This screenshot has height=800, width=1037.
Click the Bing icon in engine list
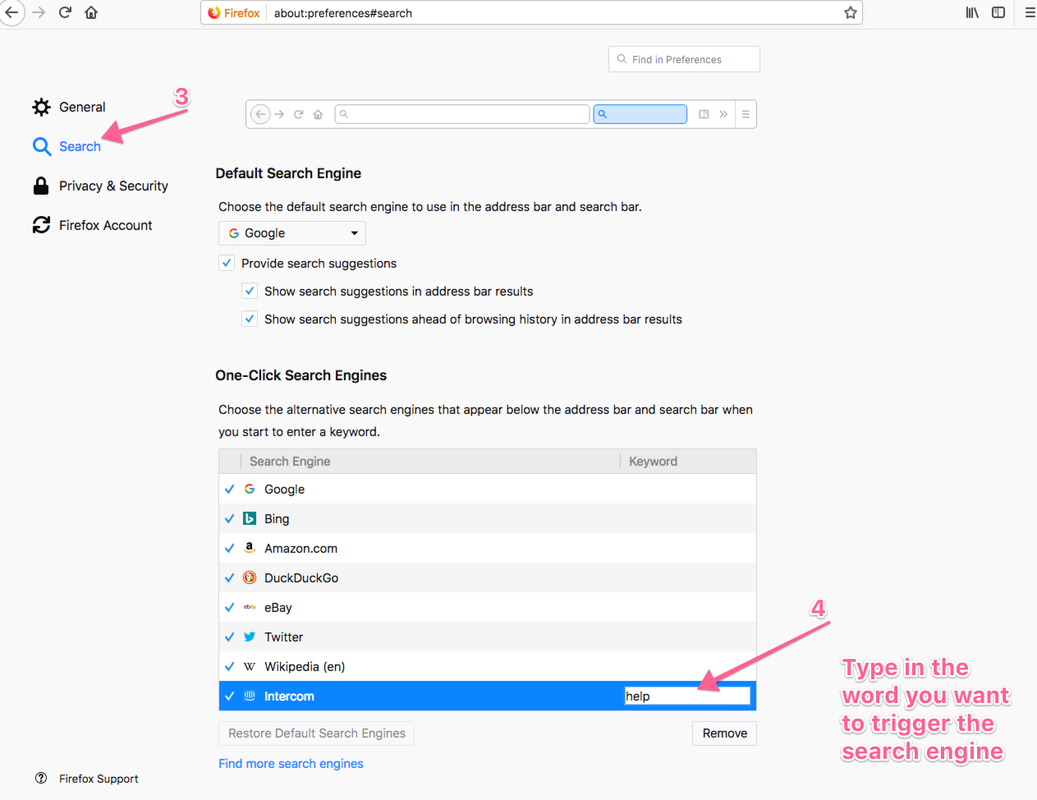(249, 518)
